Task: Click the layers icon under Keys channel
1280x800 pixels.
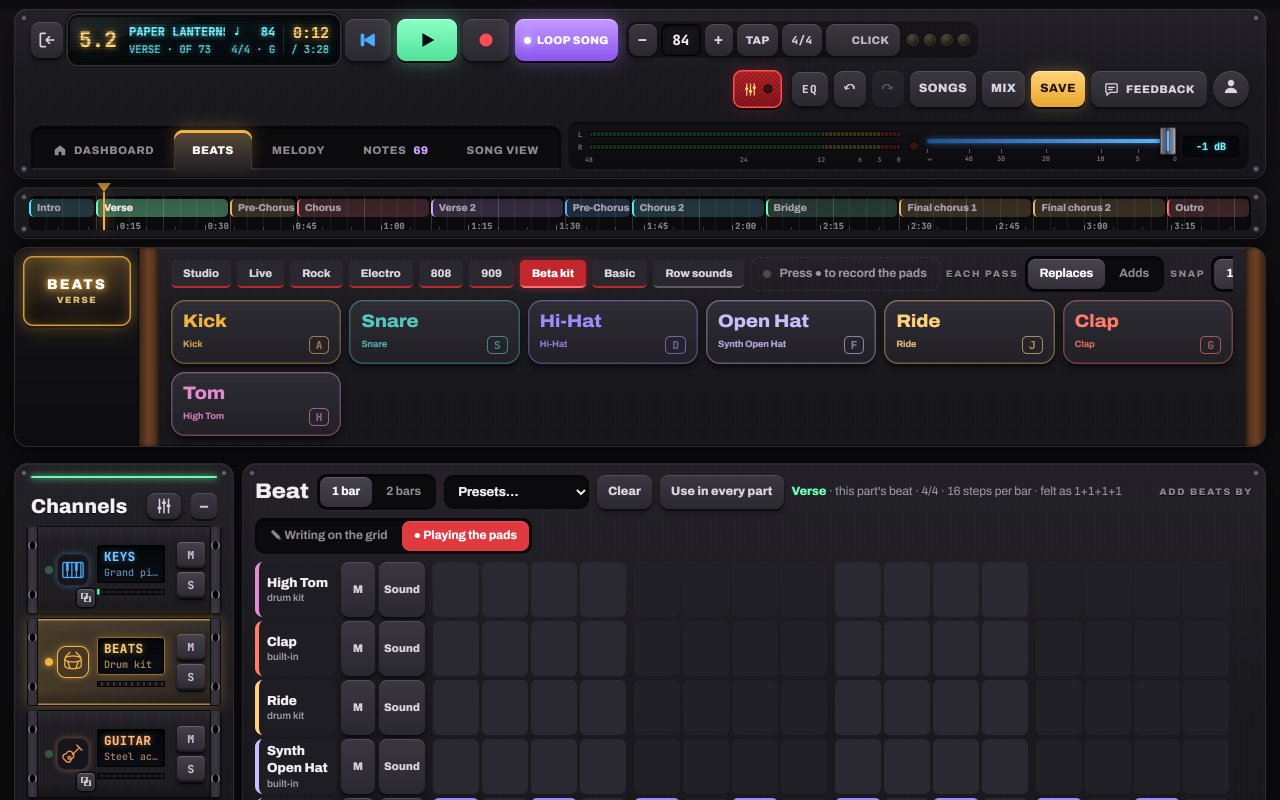Action: pos(86,598)
